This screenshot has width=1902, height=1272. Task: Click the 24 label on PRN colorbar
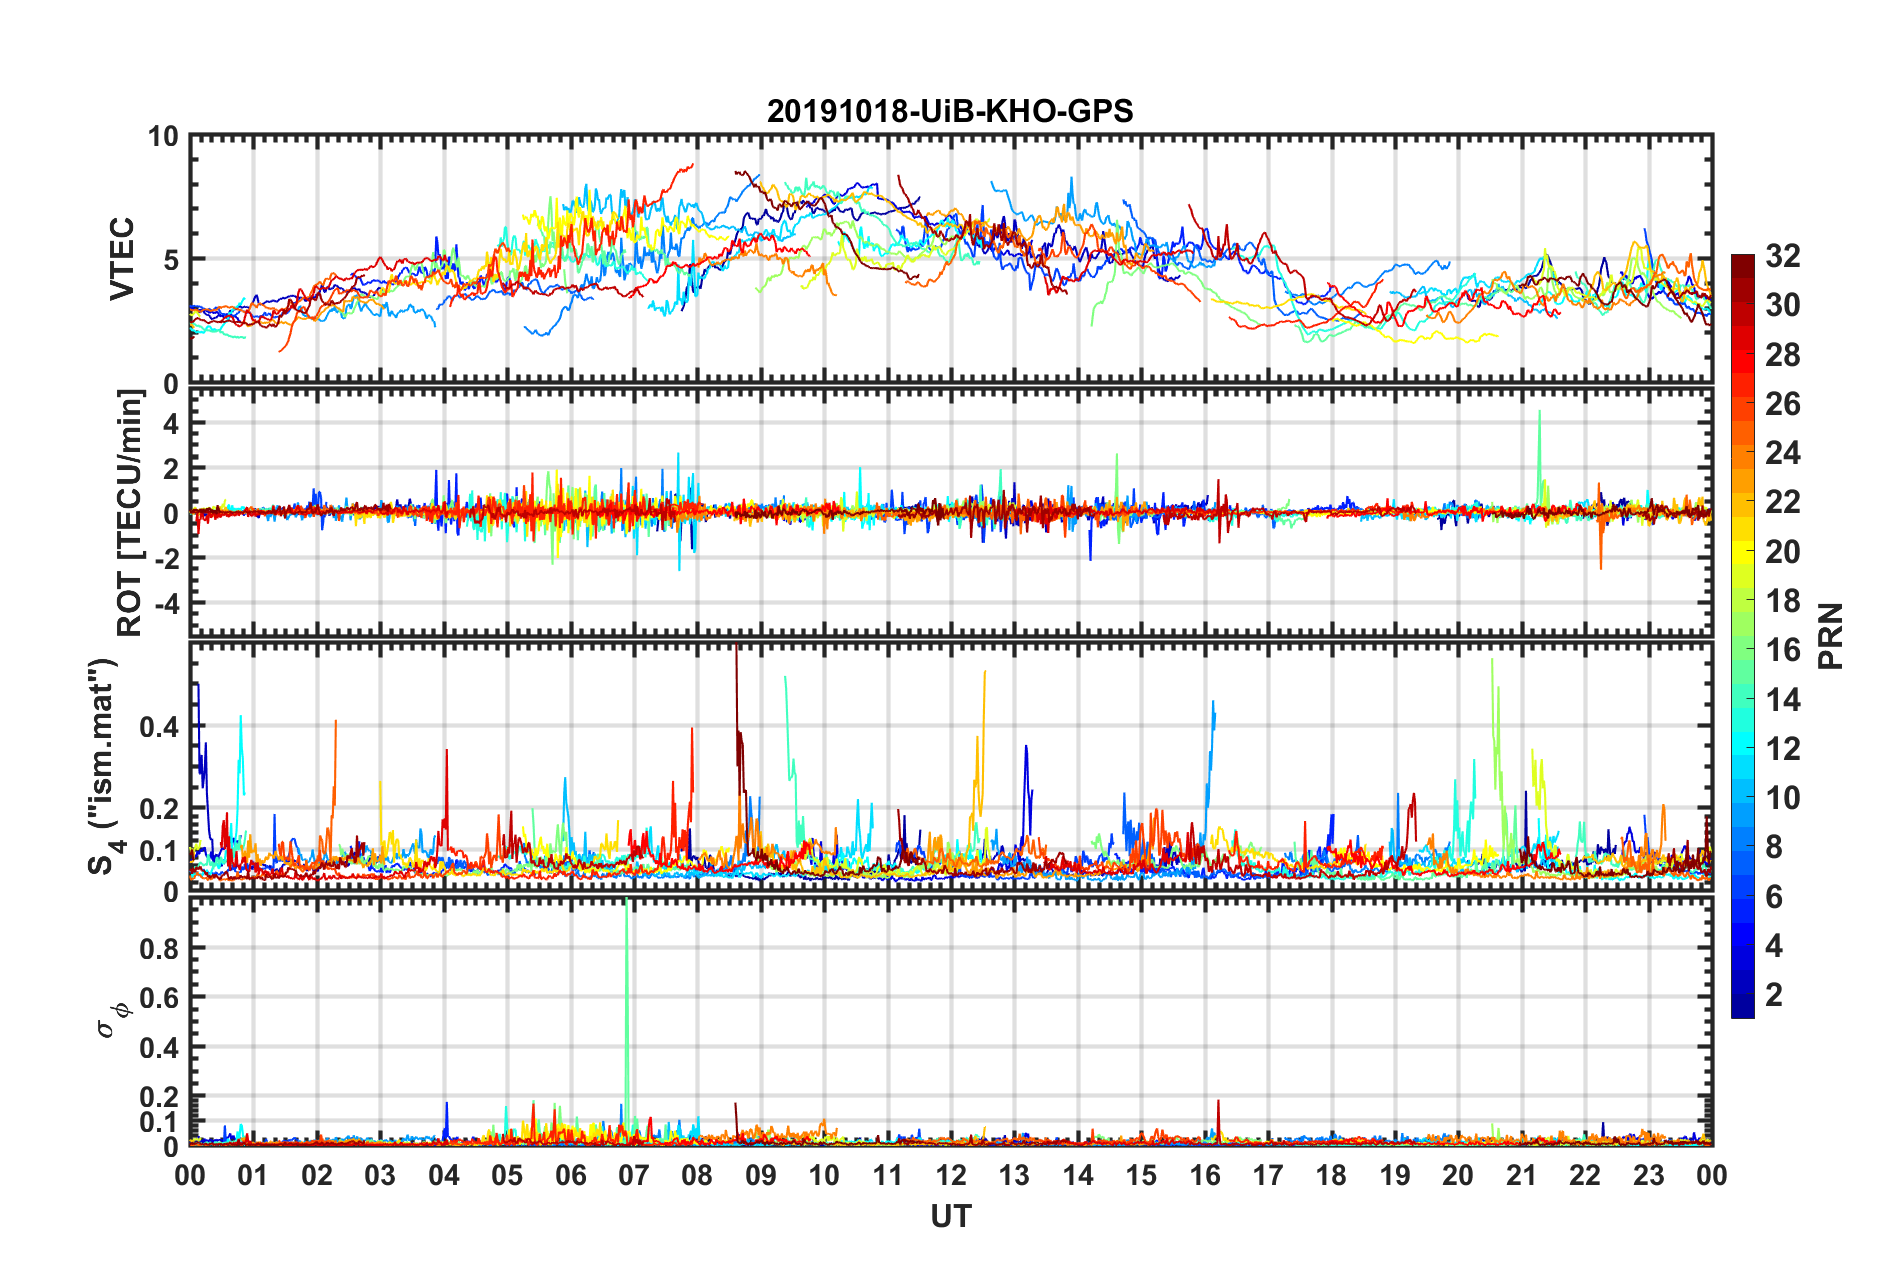coord(1783,453)
